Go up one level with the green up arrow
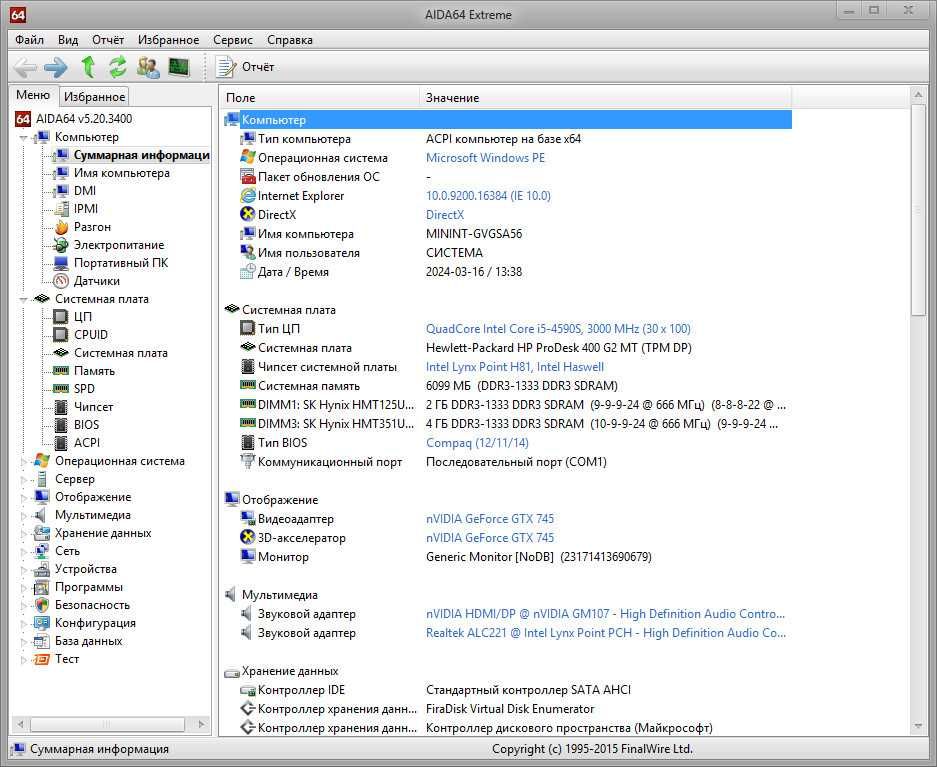The height and width of the screenshot is (767, 937). pos(88,67)
